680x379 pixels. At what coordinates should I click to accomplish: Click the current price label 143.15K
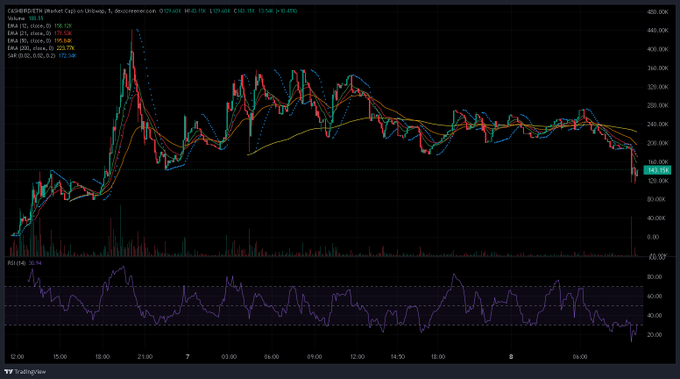point(657,170)
